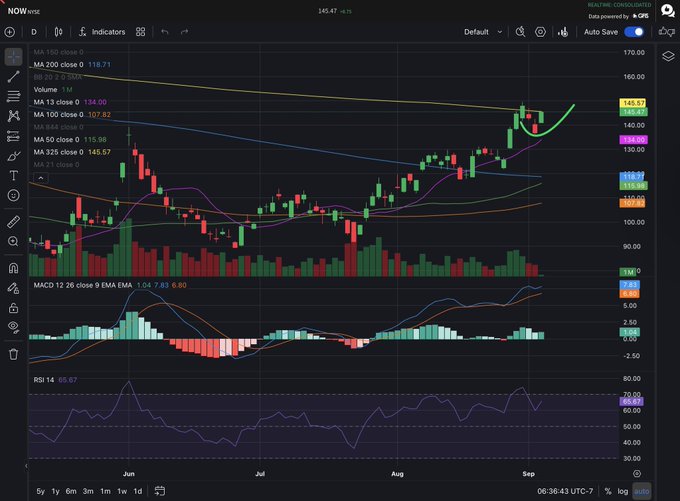Viewport: 680px width, 501px height.
Task: Toggle stay in drawing mode pencil-lock
Action: (x=13, y=288)
